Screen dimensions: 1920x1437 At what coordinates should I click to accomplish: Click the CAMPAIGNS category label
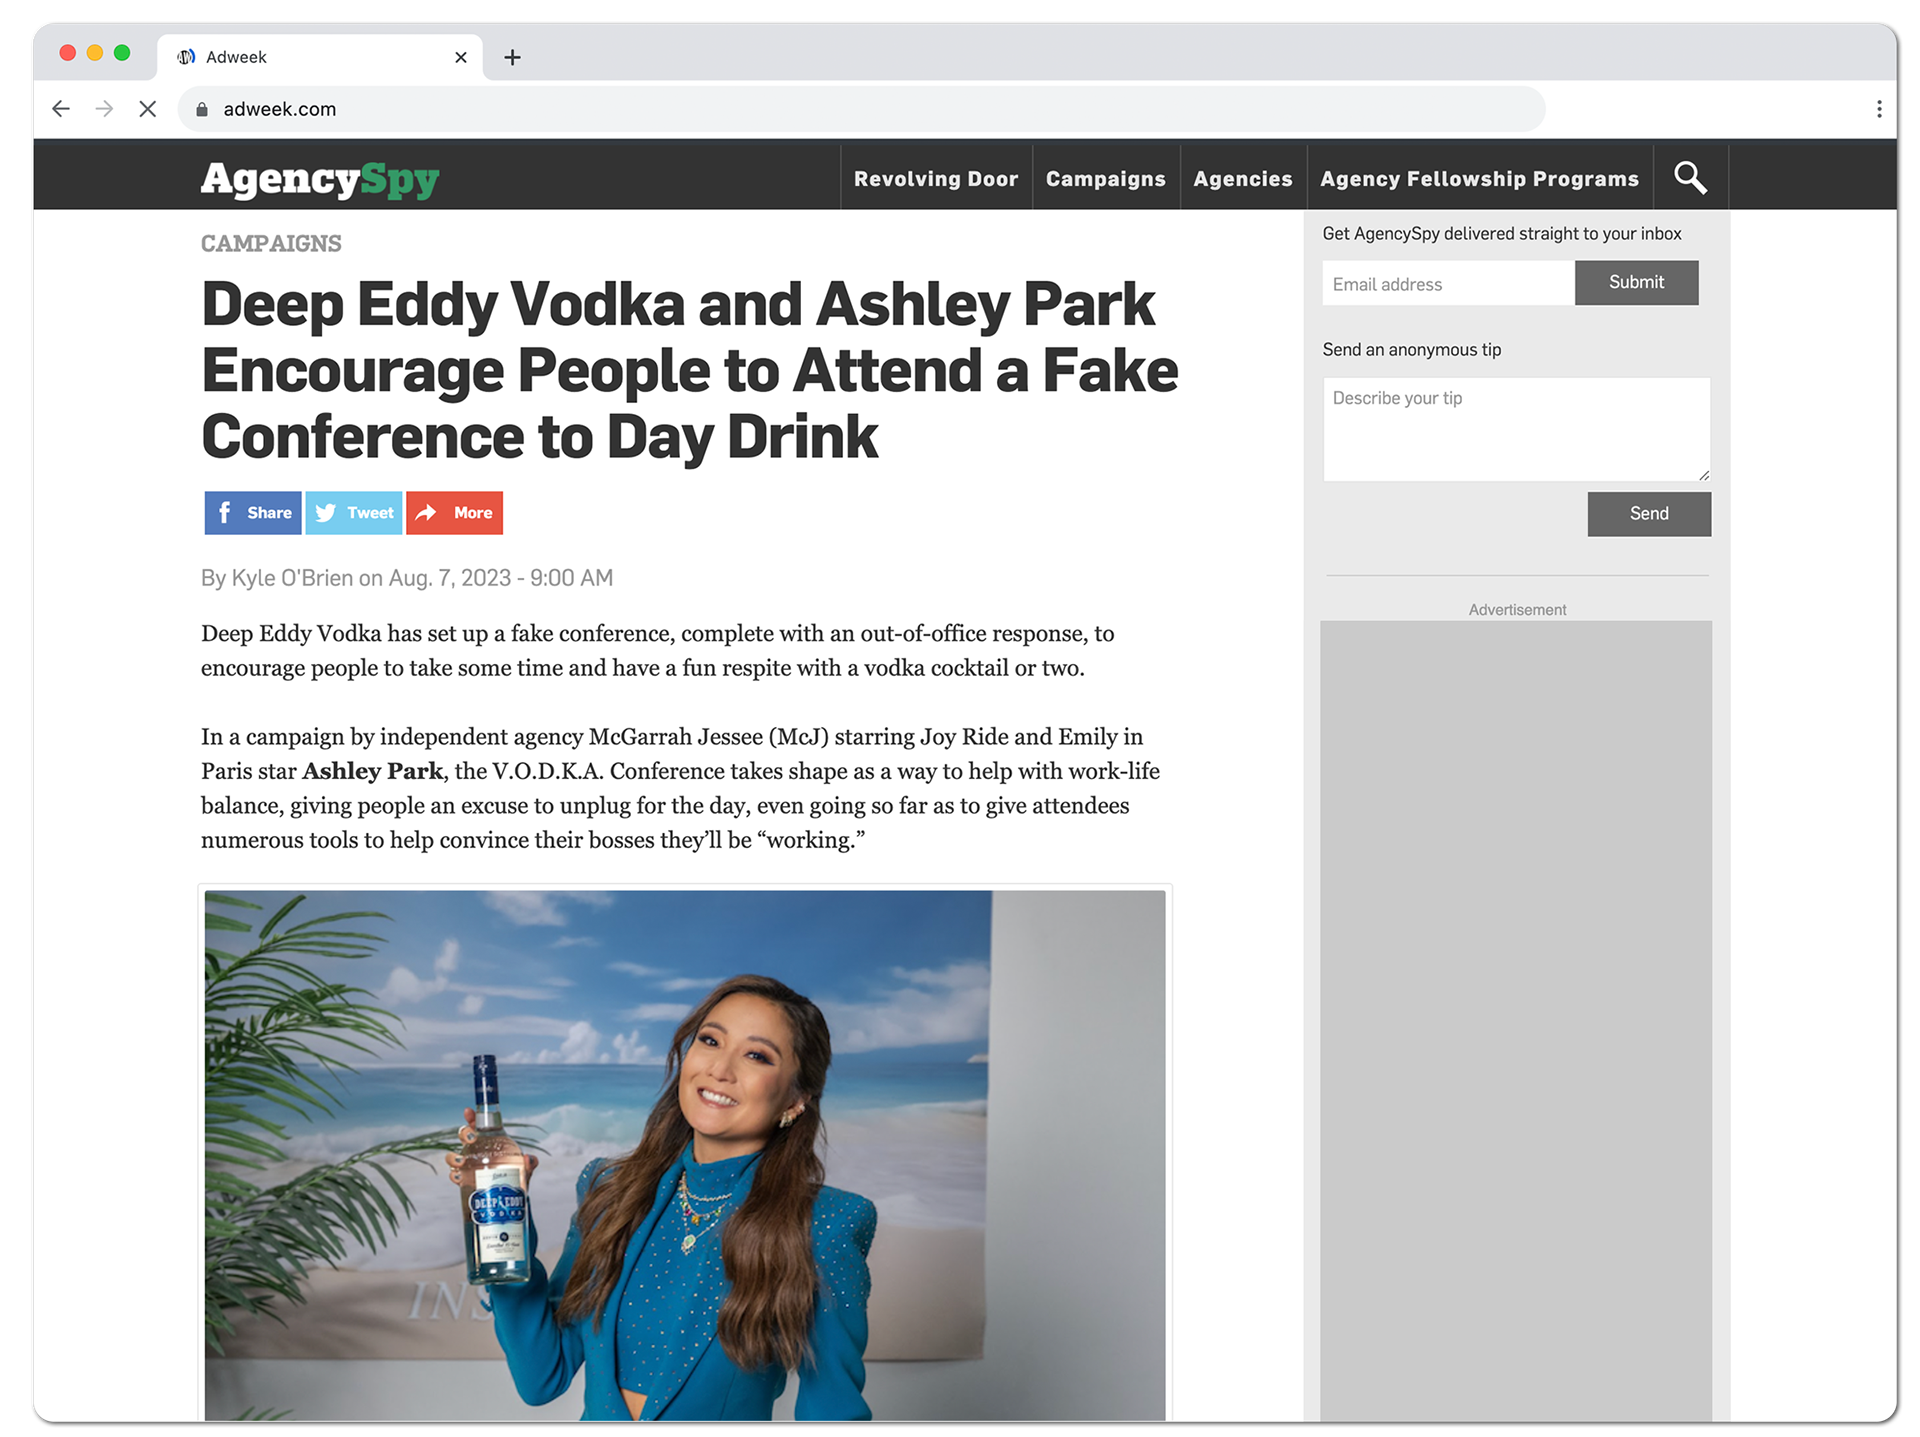tap(271, 243)
